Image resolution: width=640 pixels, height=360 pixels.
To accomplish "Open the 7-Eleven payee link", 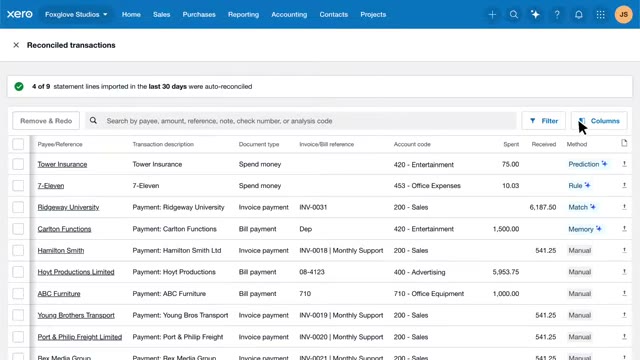I will click(x=51, y=186).
